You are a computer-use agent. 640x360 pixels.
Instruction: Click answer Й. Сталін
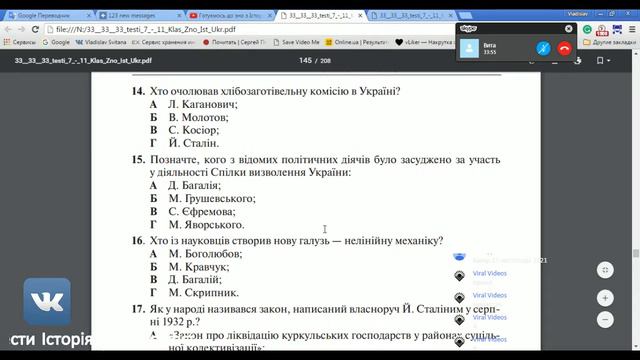(193, 143)
